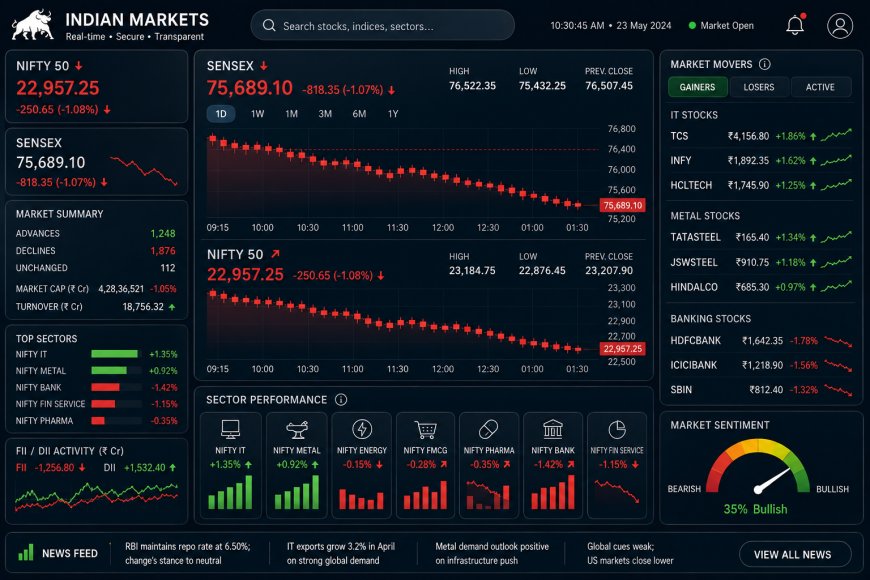The height and width of the screenshot is (580, 870).
Task: Open the user profile icon
Action: pos(840,26)
